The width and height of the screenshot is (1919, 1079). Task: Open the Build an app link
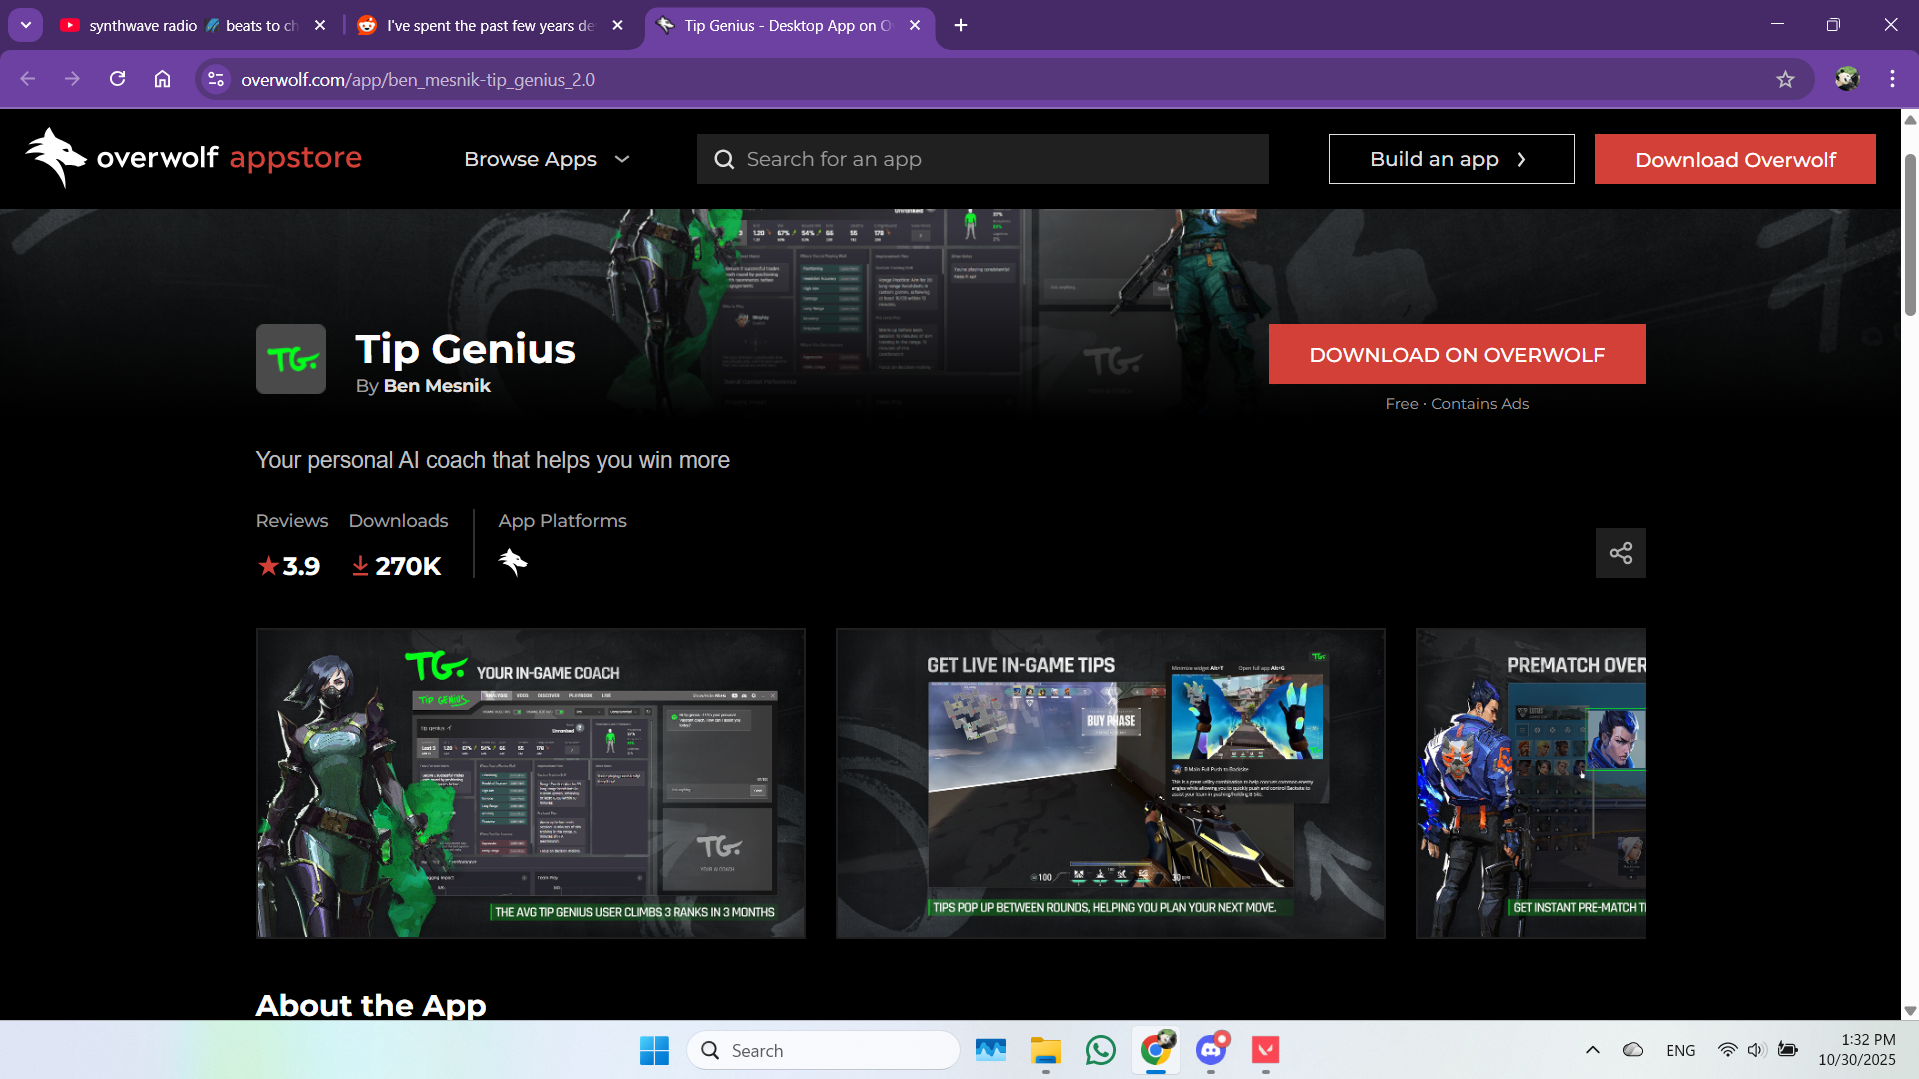pos(1451,159)
